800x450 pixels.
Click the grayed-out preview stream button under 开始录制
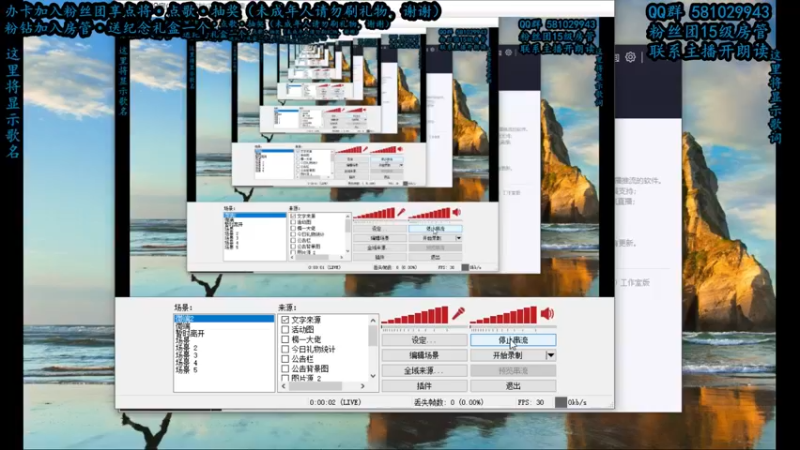513,370
